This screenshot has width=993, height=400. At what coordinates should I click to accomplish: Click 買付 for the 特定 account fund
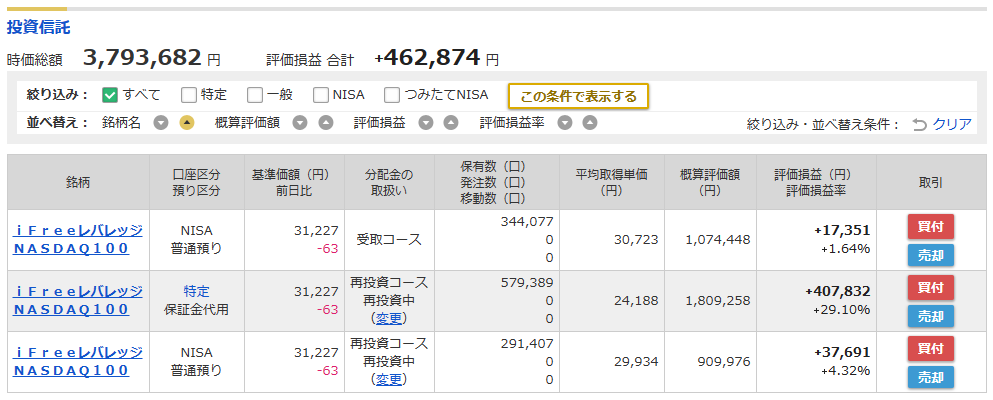point(931,287)
